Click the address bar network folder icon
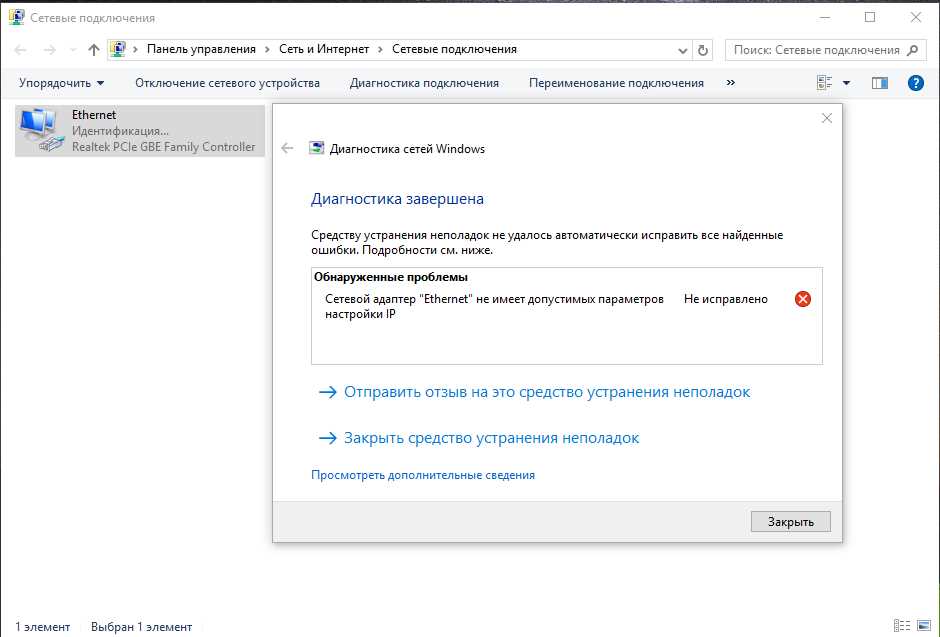Viewport: 940px width, 637px height. [118, 49]
